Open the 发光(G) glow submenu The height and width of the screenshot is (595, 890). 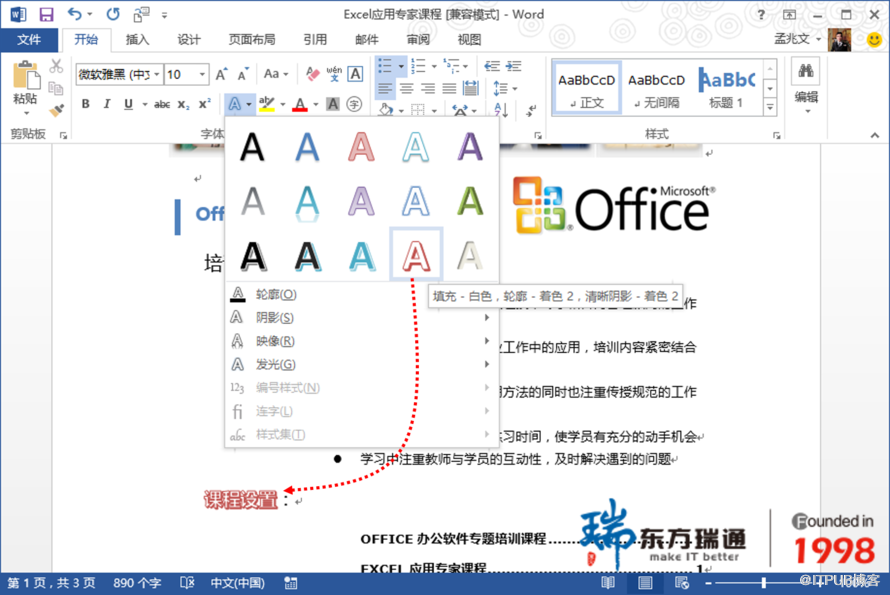[361, 364]
